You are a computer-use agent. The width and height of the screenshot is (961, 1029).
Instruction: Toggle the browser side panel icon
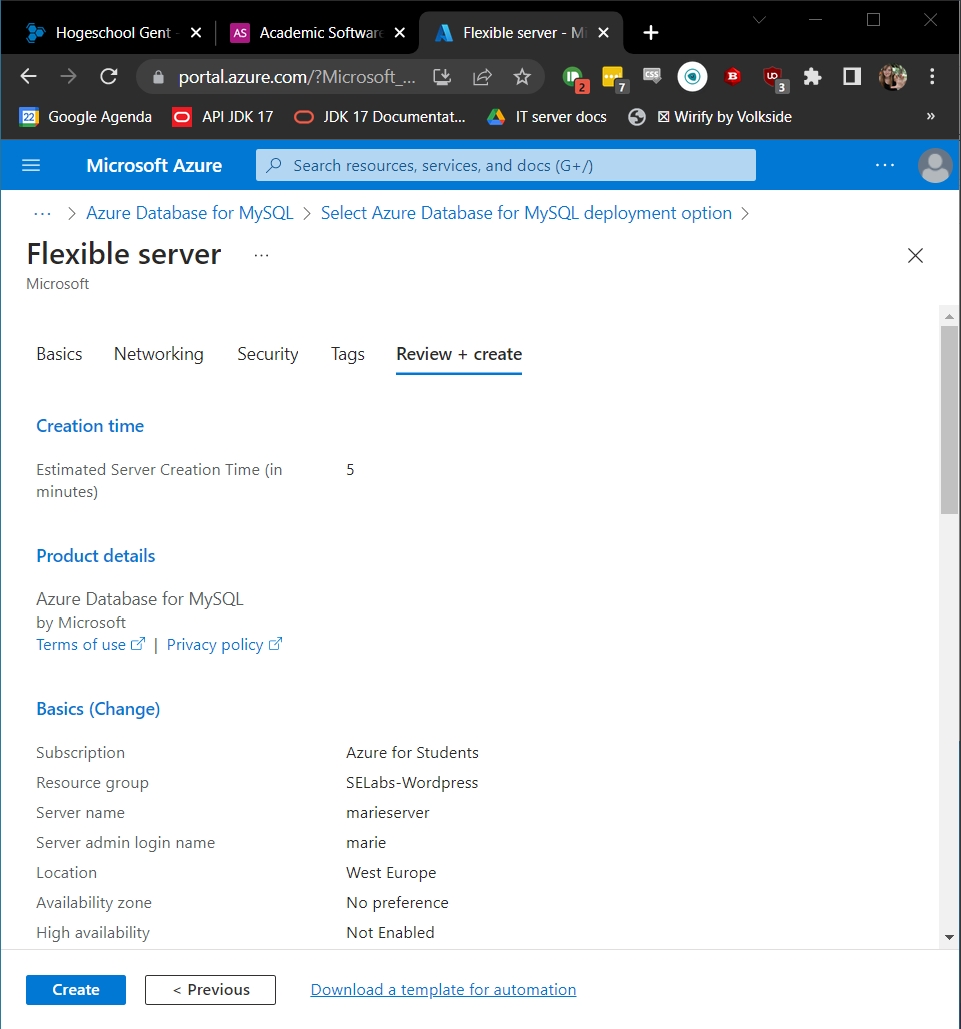852,77
